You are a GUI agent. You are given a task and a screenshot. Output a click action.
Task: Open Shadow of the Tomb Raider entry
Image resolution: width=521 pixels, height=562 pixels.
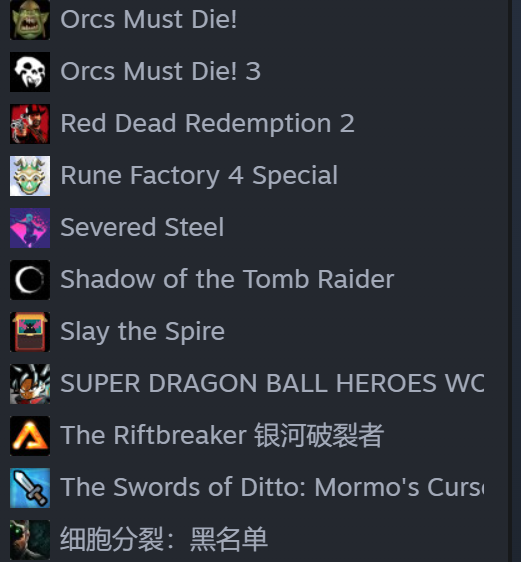click(227, 279)
